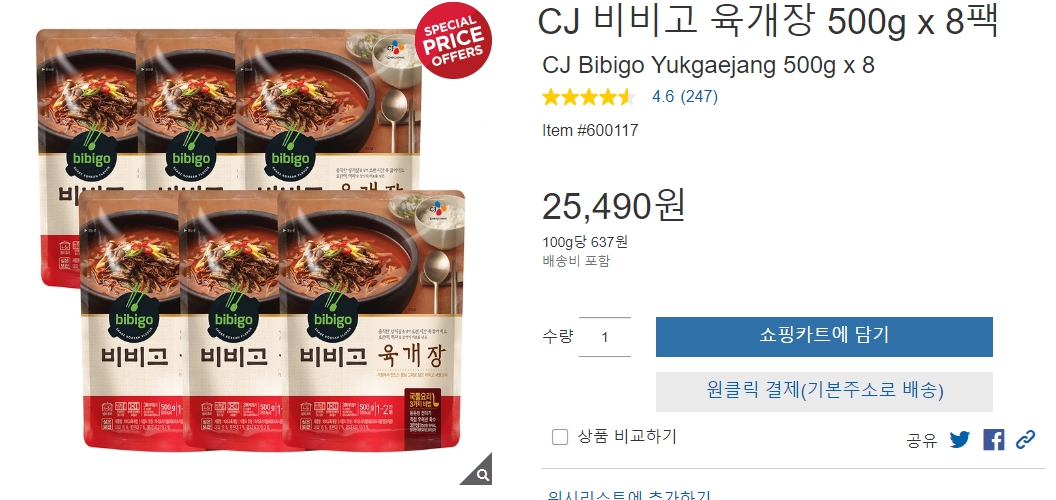The width and height of the screenshot is (1056, 500).
Task: Share product on Twitter
Action: coord(960,440)
